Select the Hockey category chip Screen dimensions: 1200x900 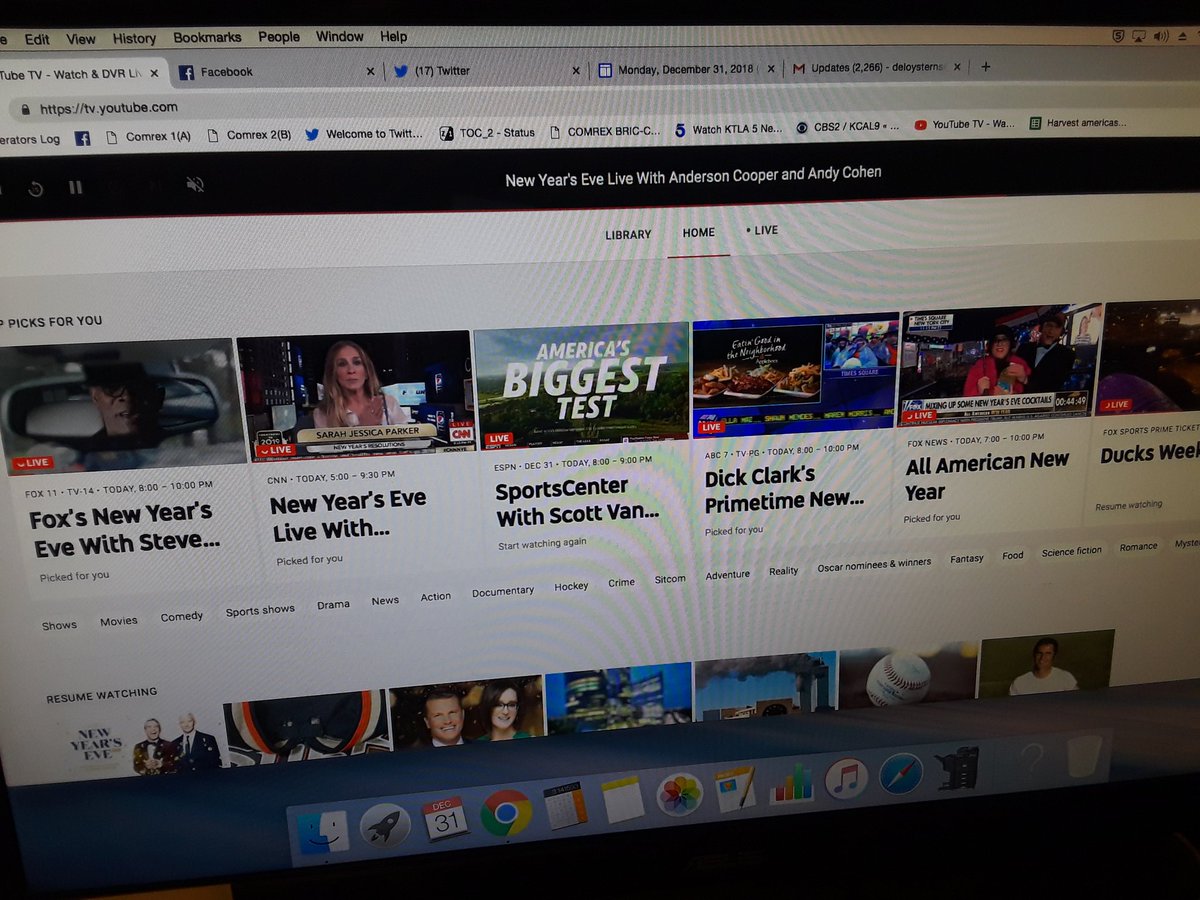point(571,586)
